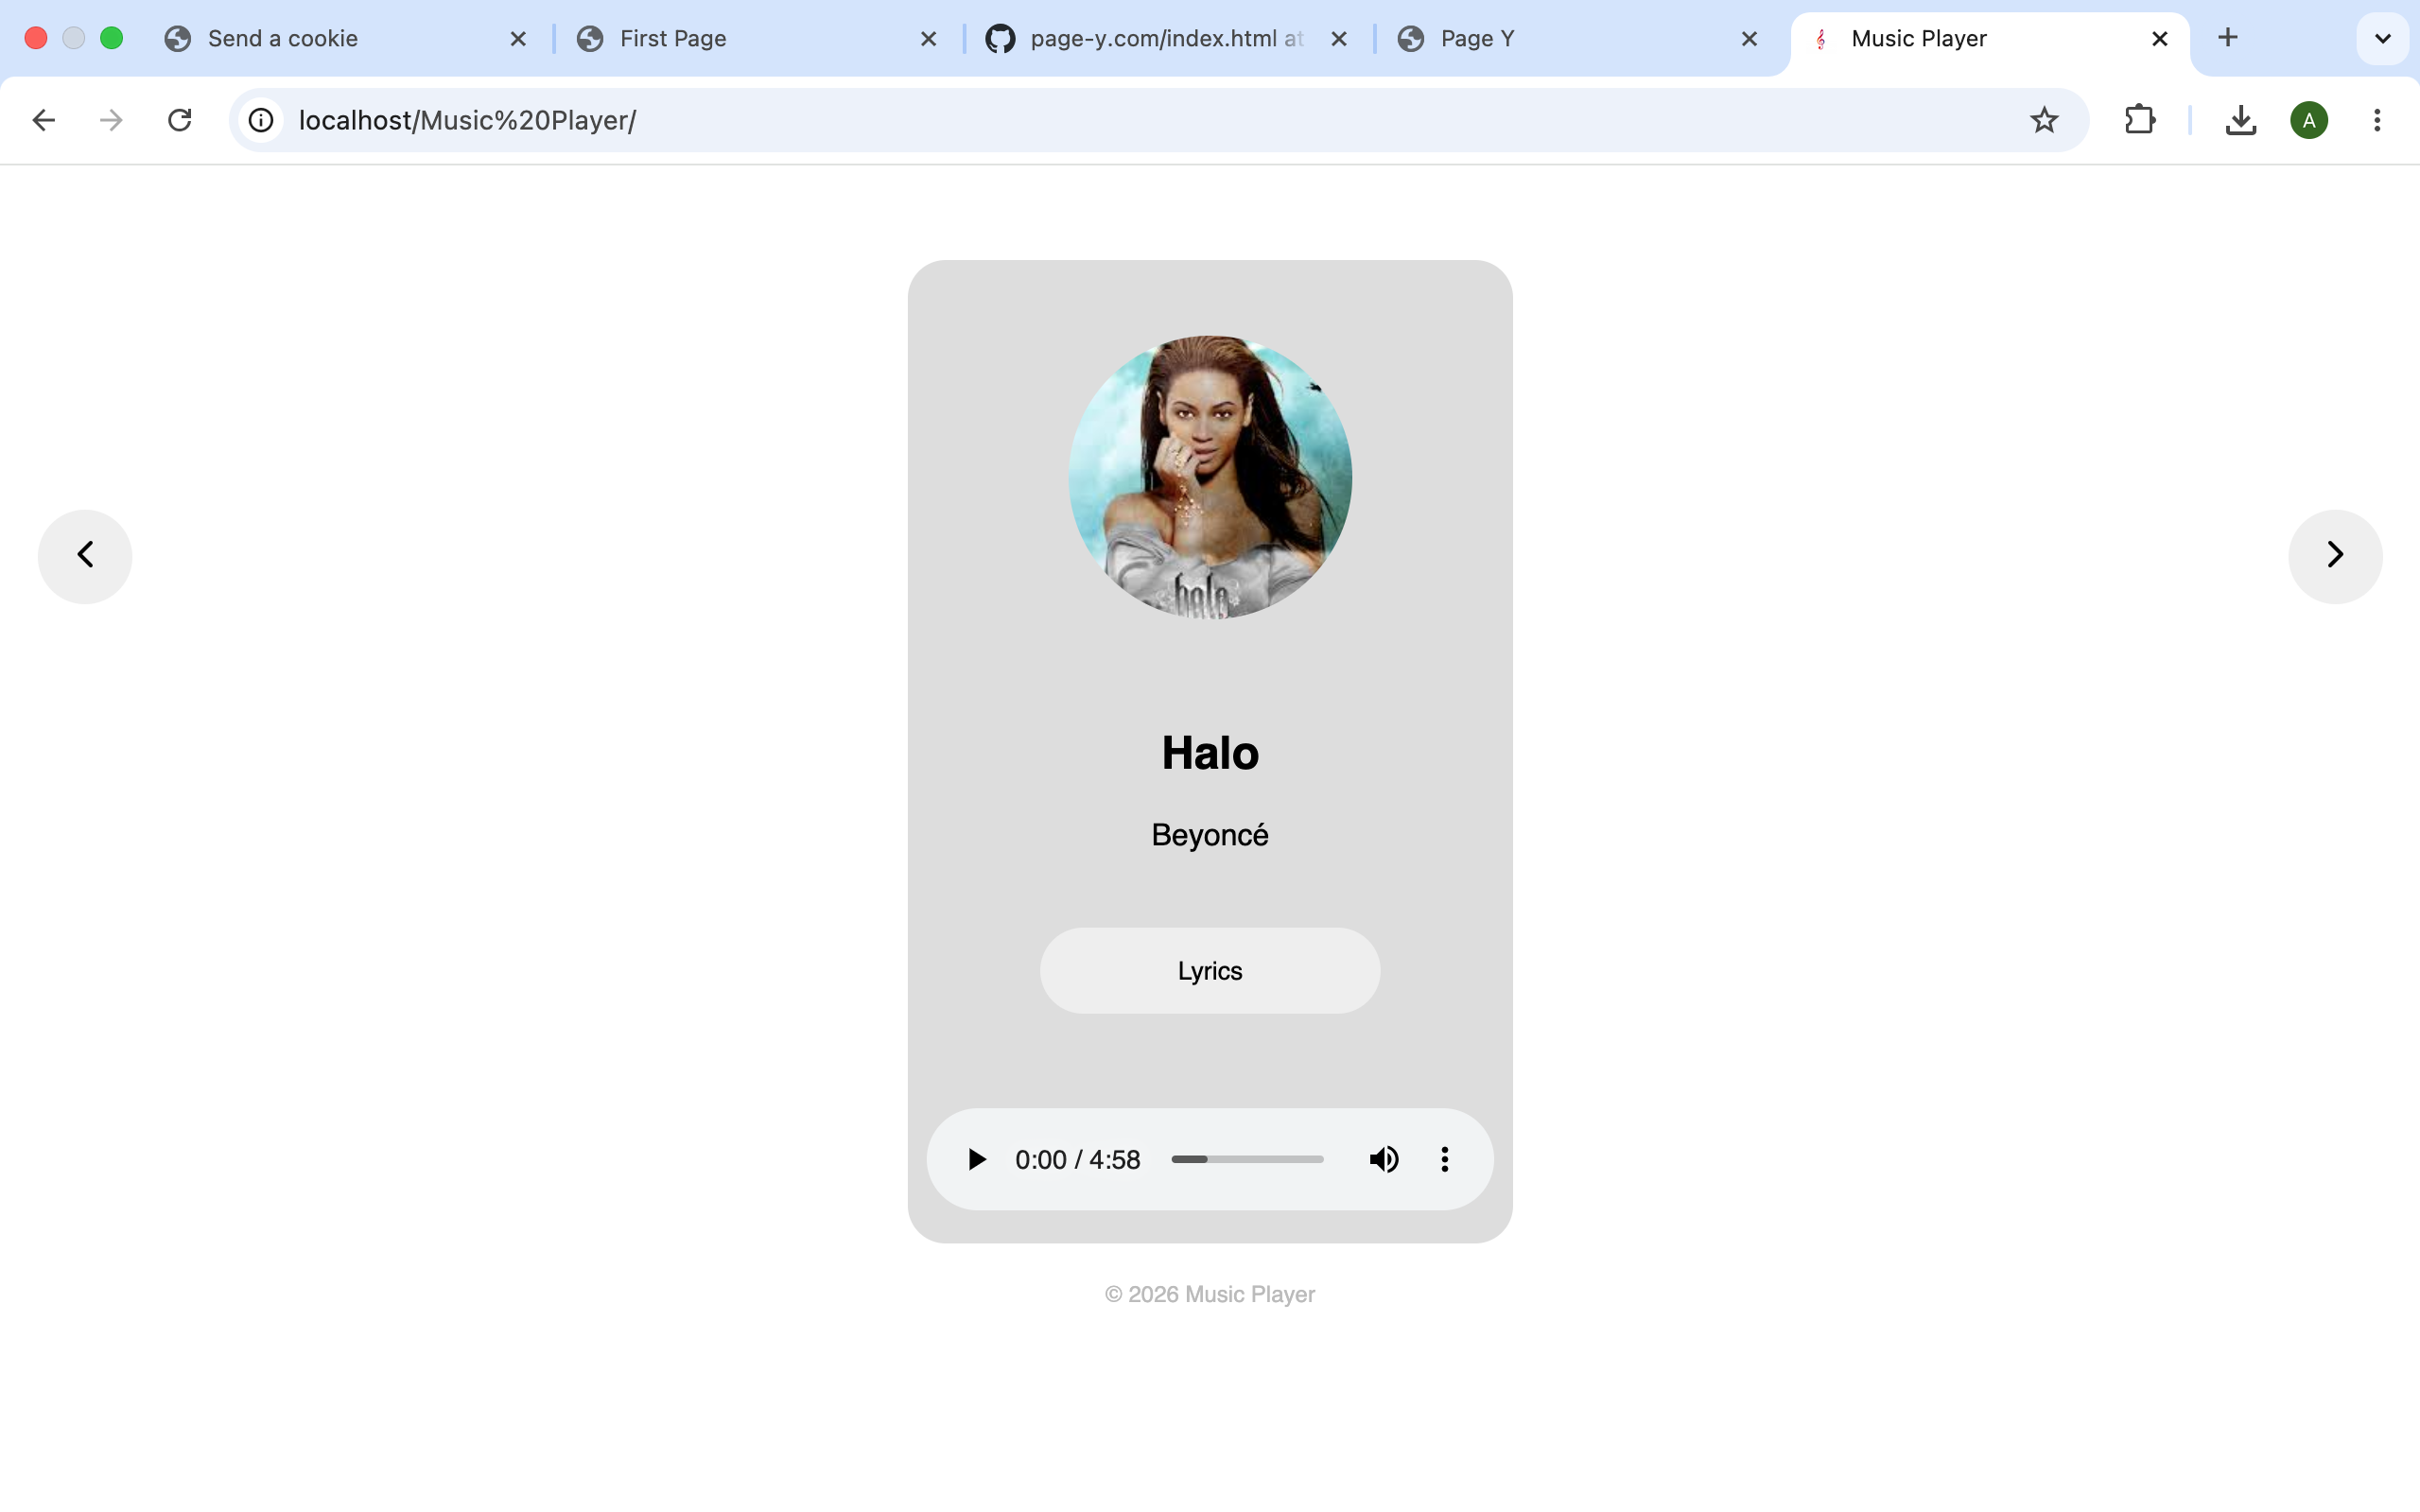2420x1512 pixels.
Task: Click the Halo album artwork
Action: [x=1209, y=477]
